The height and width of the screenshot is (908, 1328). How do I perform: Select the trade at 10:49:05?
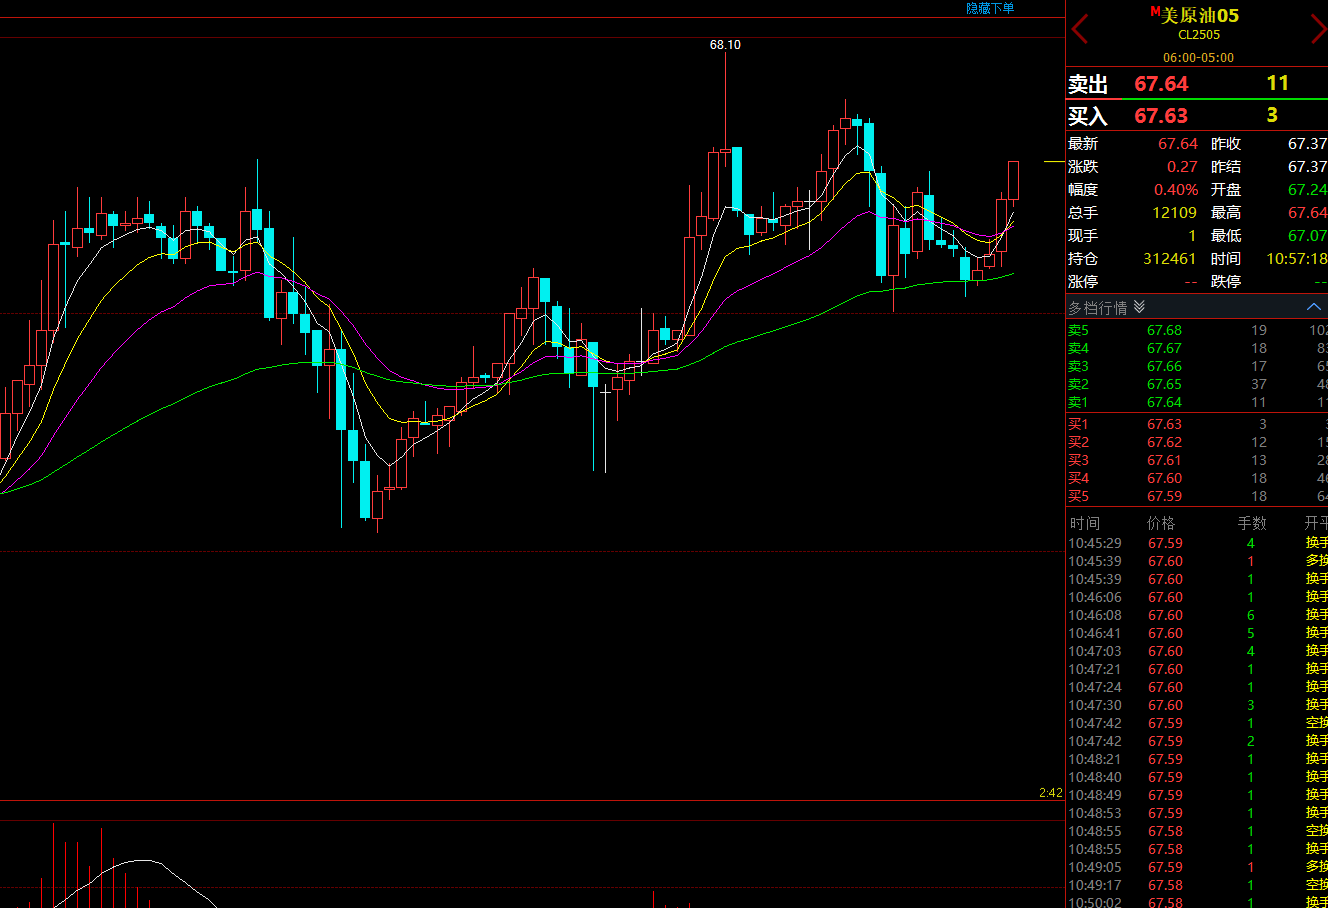[x=1197, y=867]
